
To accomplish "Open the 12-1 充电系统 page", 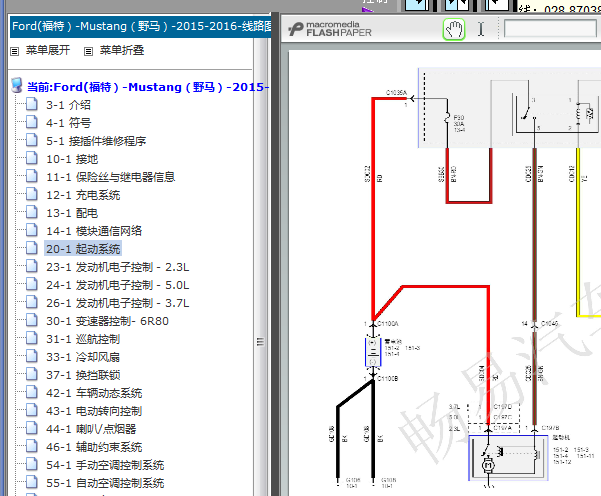I will (x=83, y=195).
